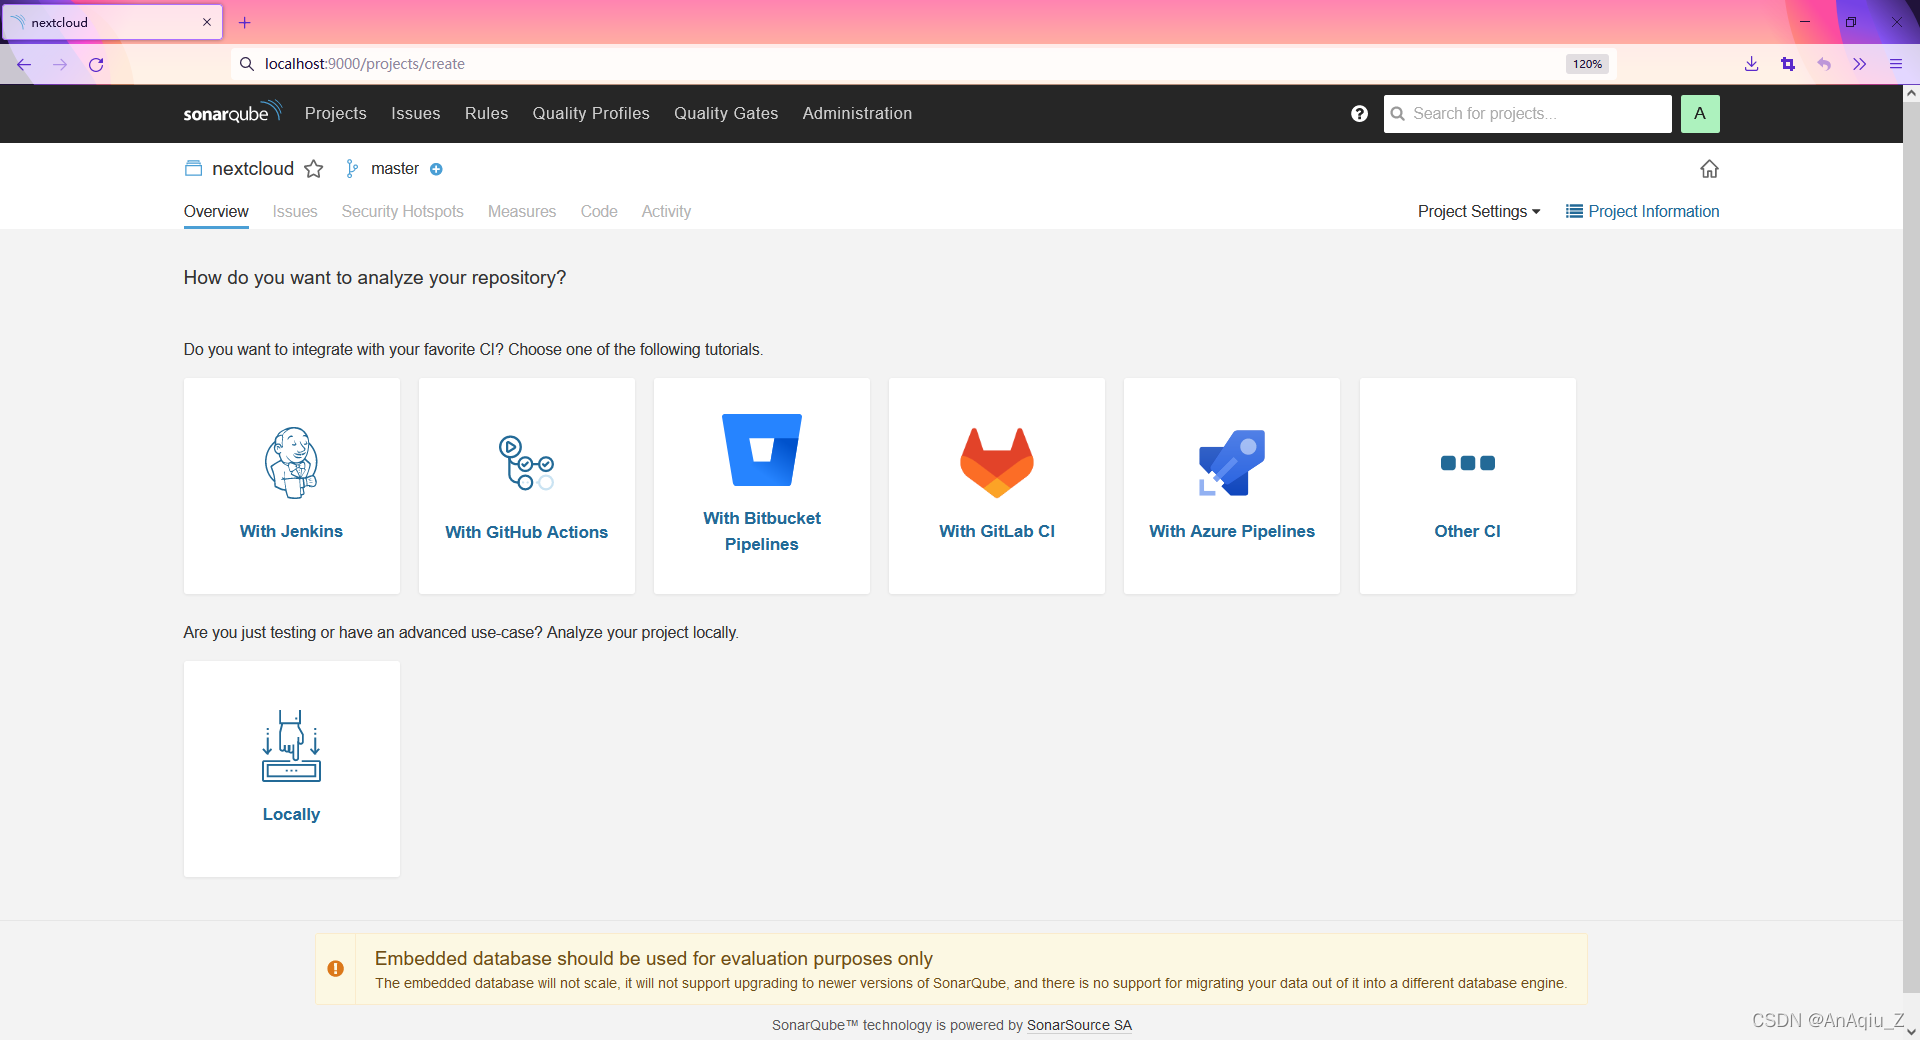Image resolution: width=1920 pixels, height=1040 pixels.
Task: Open Rules in the top navigation
Action: click(x=487, y=114)
